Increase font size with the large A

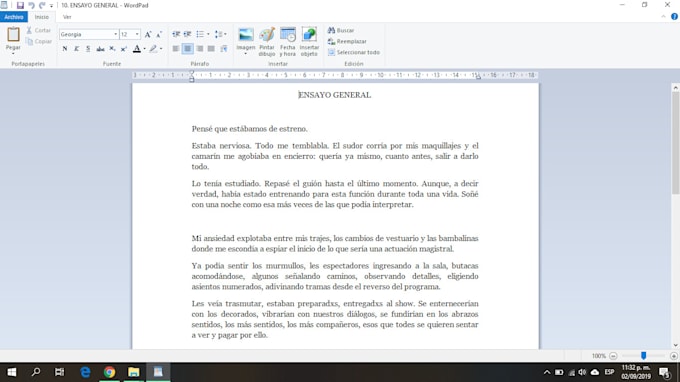pyautogui.click(x=148, y=34)
